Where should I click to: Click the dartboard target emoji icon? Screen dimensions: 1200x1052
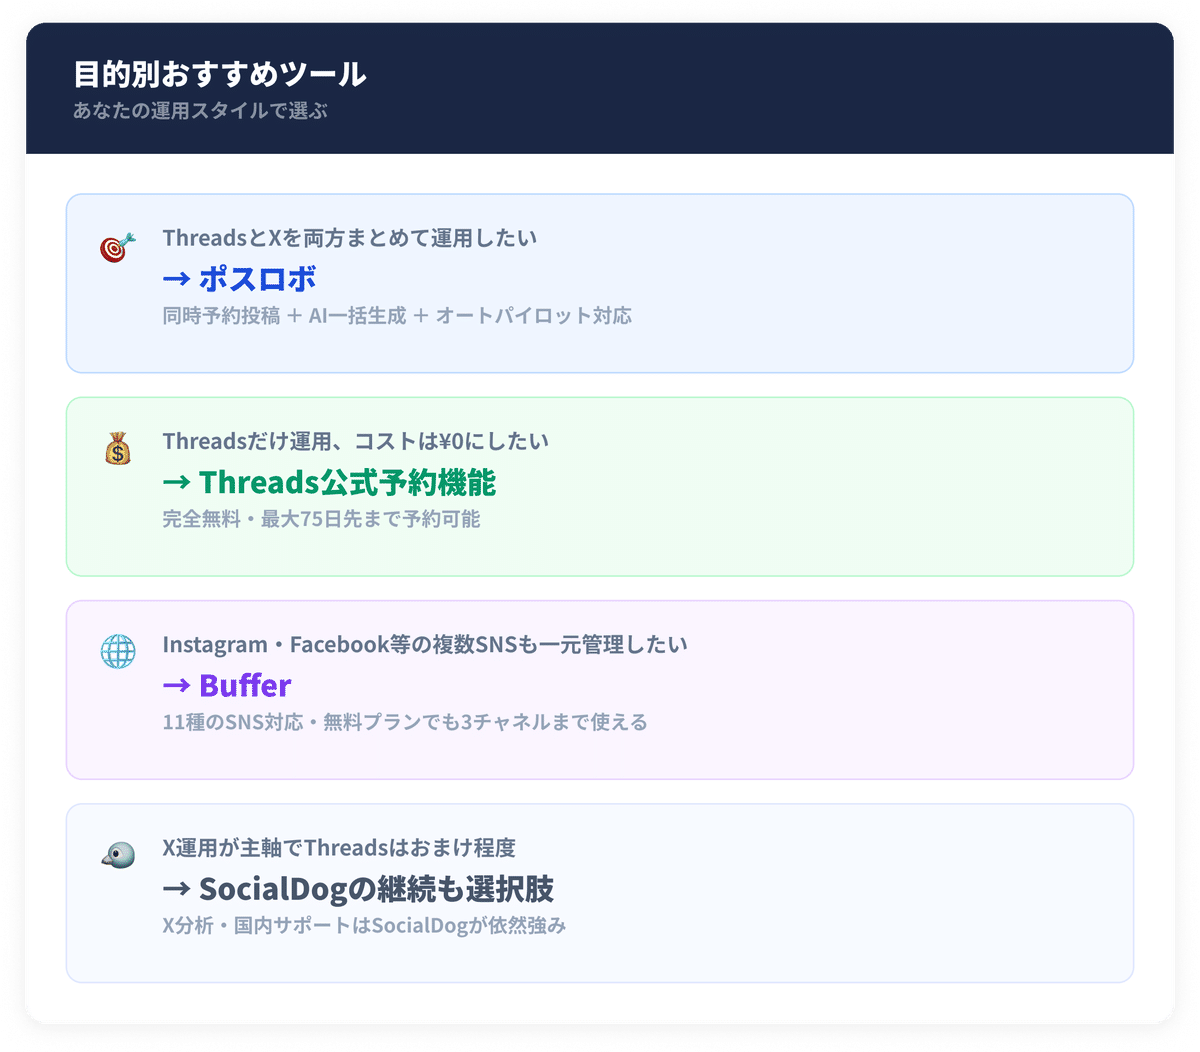pos(118,246)
